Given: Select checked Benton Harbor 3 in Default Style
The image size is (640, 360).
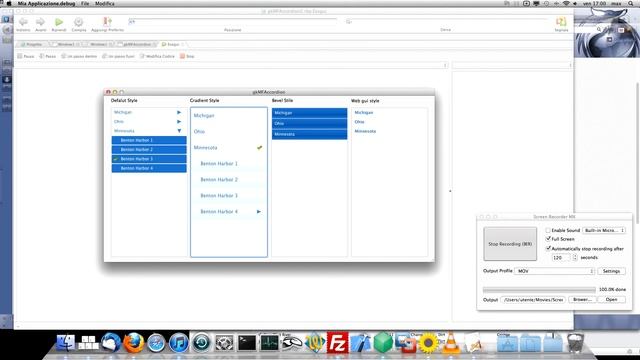Looking at the screenshot, I should (149, 159).
